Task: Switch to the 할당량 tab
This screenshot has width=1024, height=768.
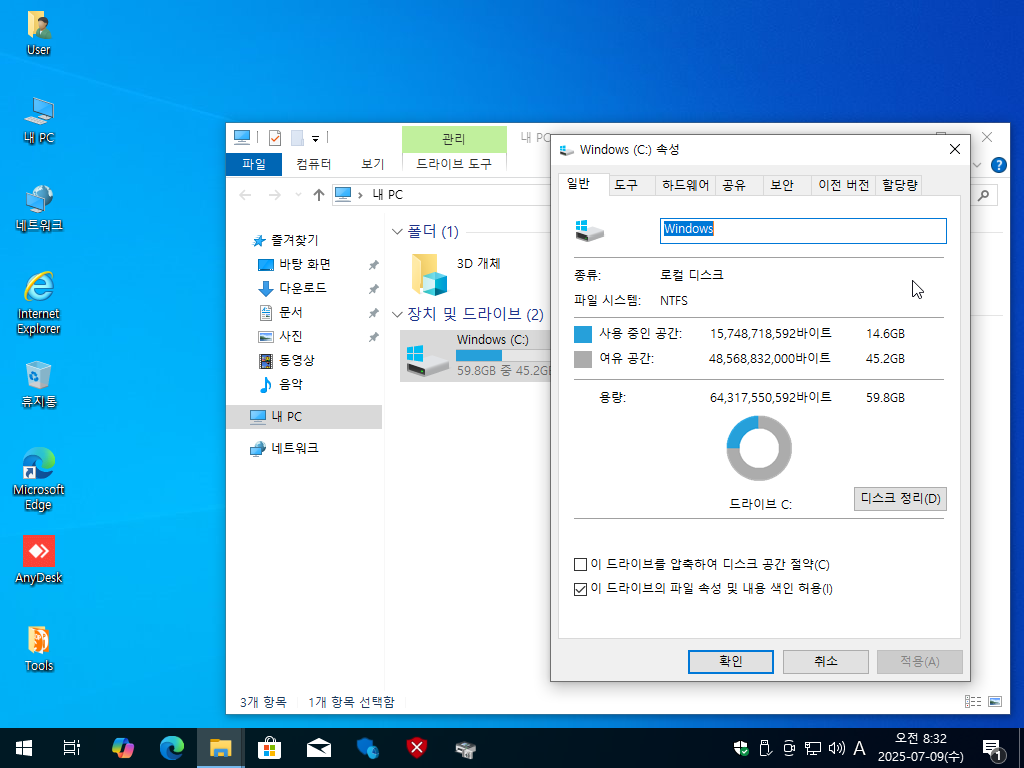Action: pos(899,185)
